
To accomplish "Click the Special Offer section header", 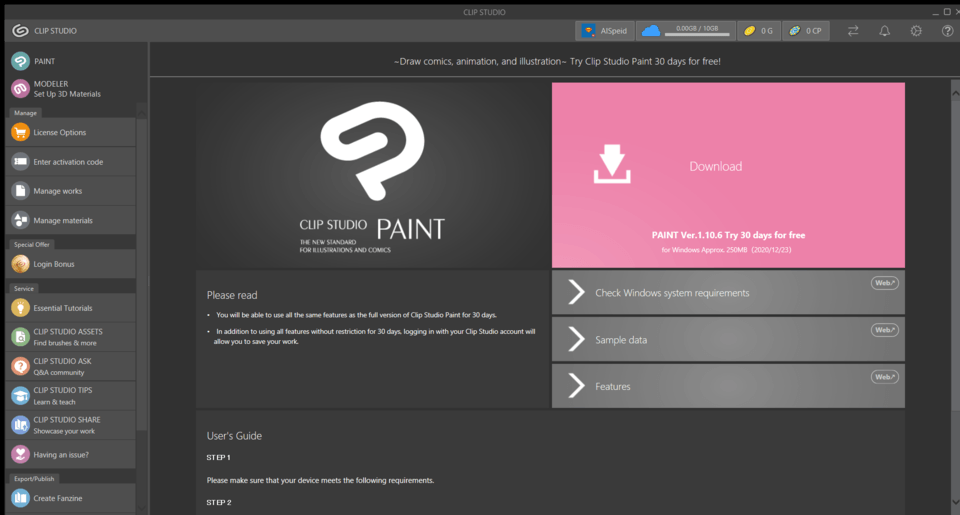I will click(x=32, y=244).
